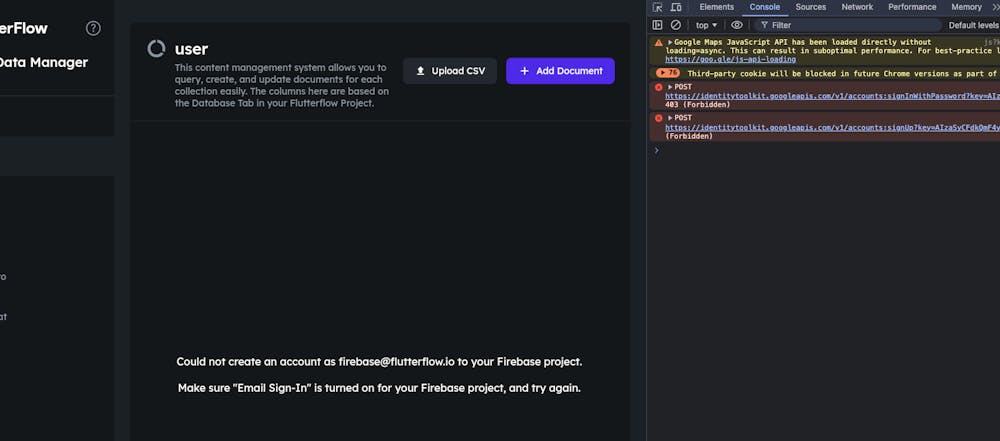Screen dimensions: 1000x441
Task: Toggle the device toolbar icon
Action: pyautogui.click(x=674, y=7)
